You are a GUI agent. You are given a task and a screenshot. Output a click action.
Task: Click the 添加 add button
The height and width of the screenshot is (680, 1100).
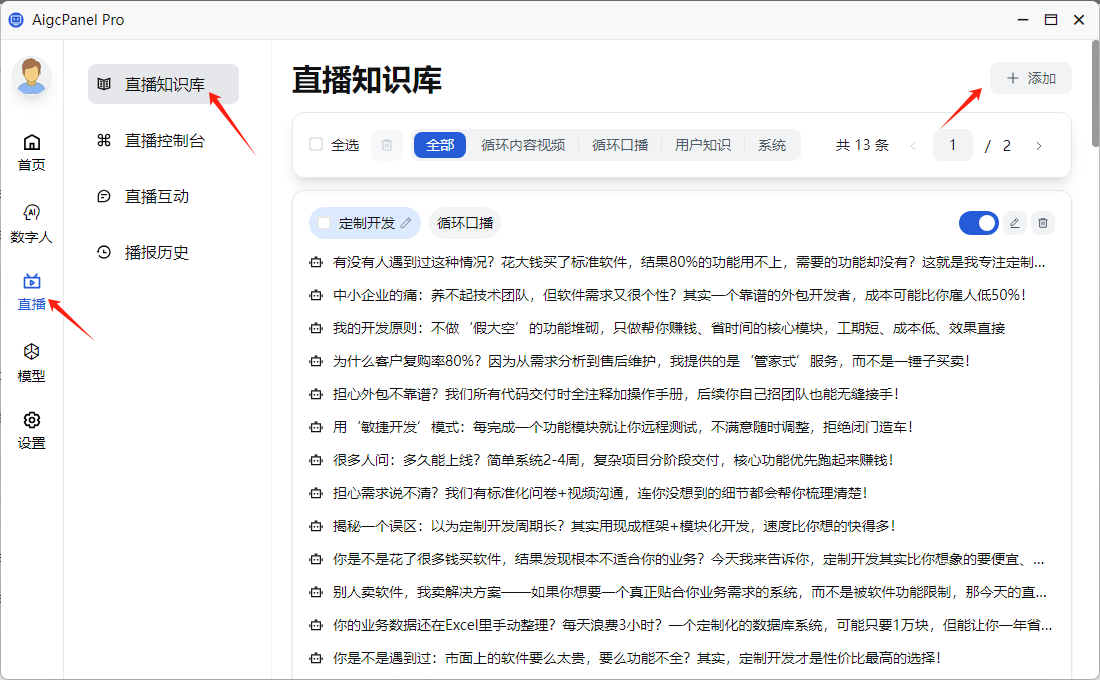point(1030,78)
